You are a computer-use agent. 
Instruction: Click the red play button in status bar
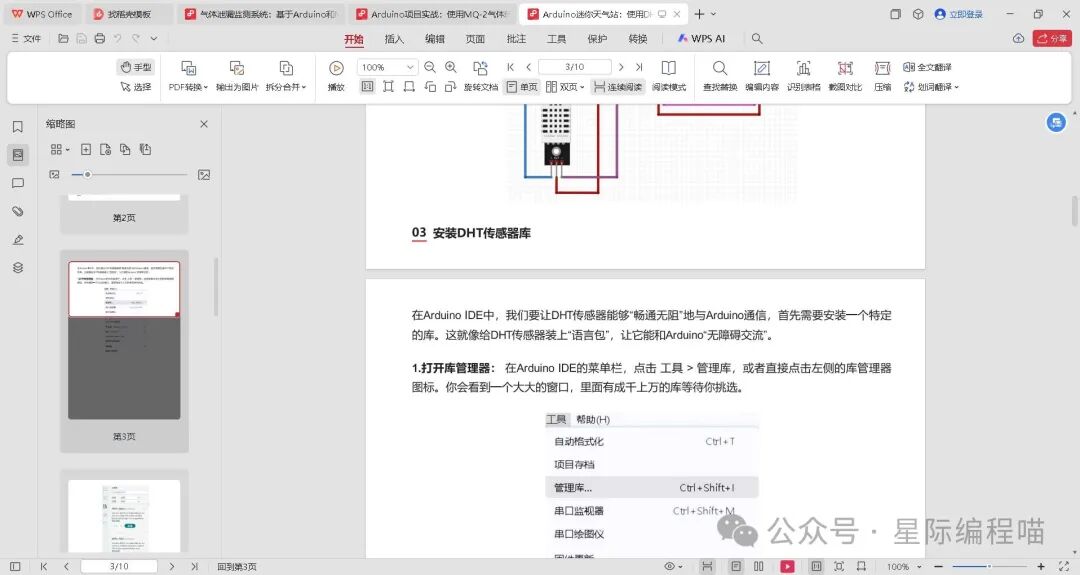click(787, 566)
